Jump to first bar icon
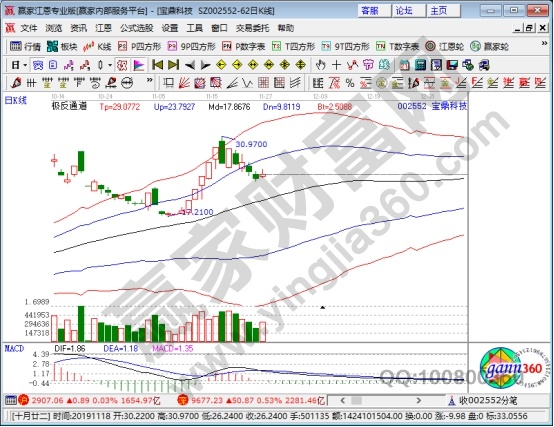The height and width of the screenshot is (427, 554). pyautogui.click(x=157, y=65)
